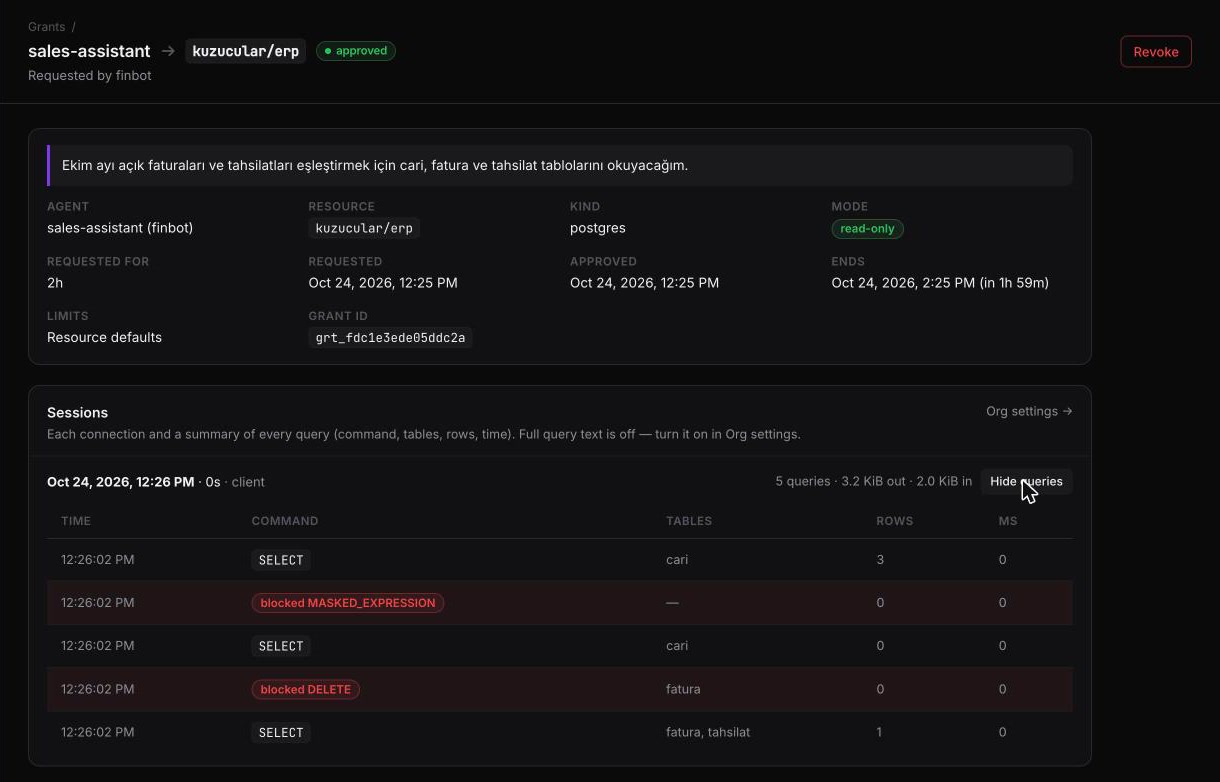Image resolution: width=1220 pixels, height=782 pixels.
Task: Hide queries for the 12:26 PM session
Action: (x=1026, y=482)
